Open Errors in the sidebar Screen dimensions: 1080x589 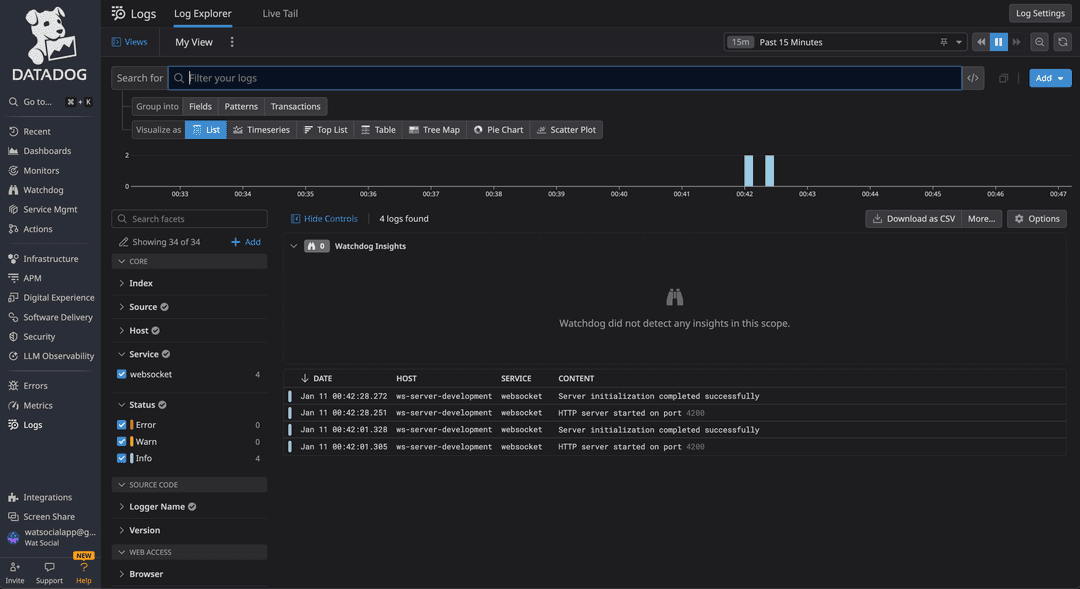(x=28, y=386)
